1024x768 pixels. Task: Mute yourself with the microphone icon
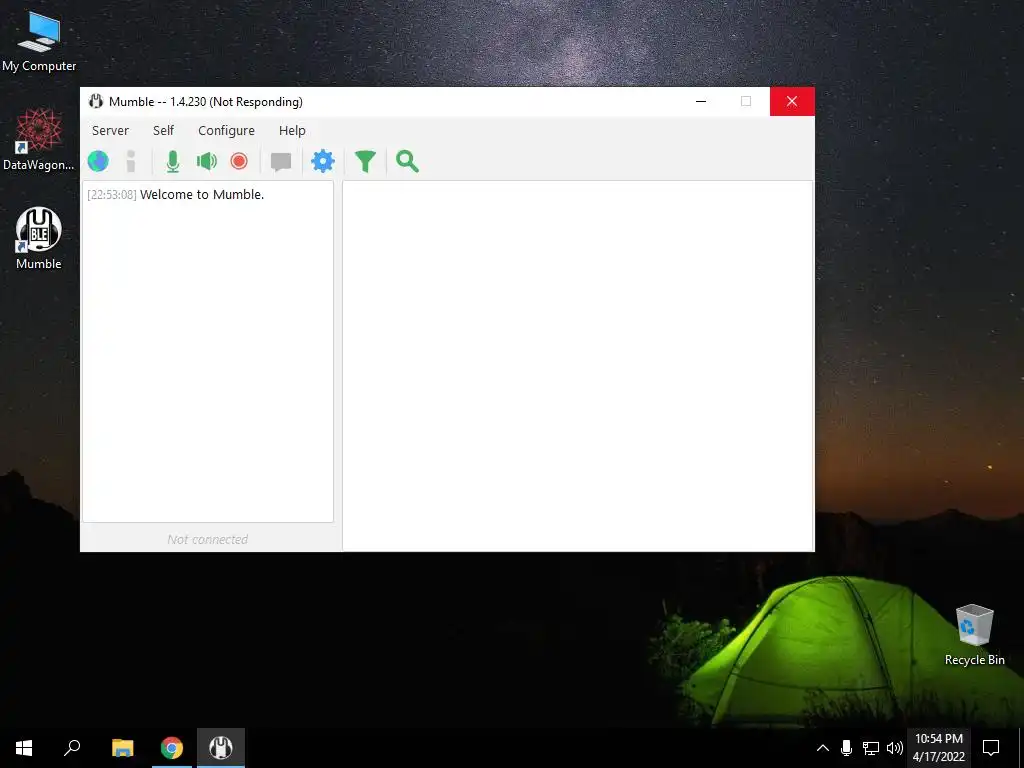tap(172, 161)
